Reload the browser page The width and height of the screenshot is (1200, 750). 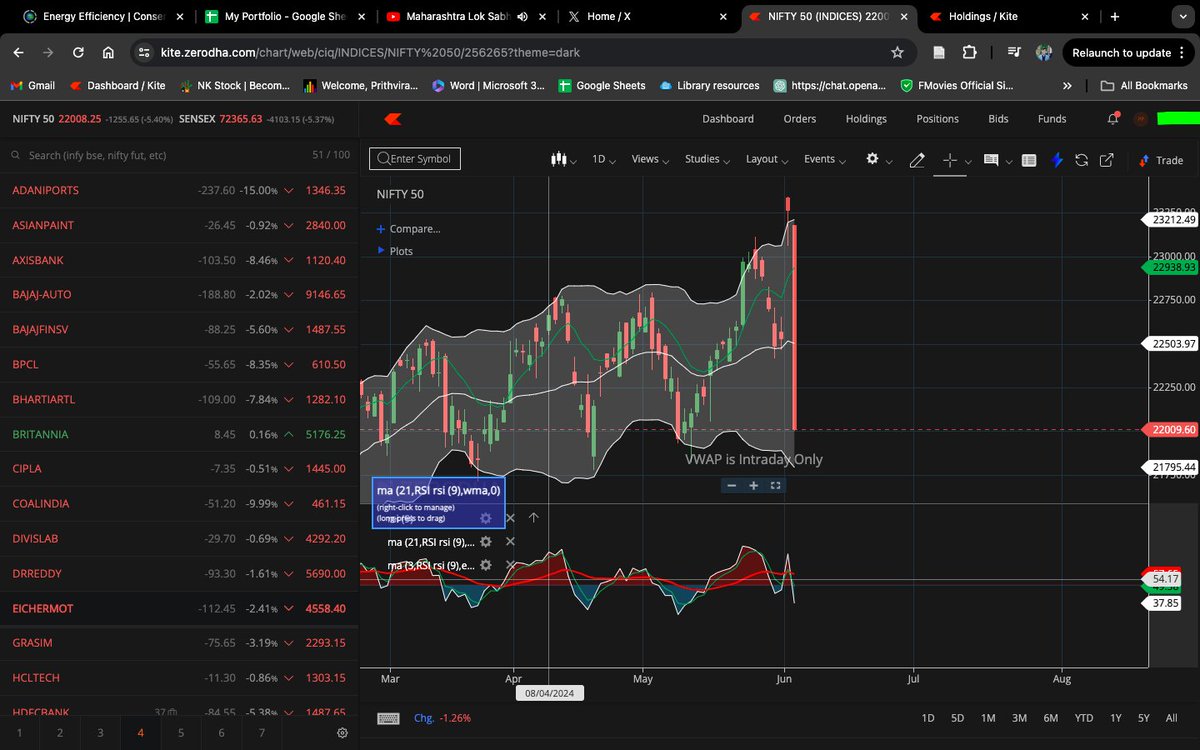pyautogui.click(x=78, y=53)
